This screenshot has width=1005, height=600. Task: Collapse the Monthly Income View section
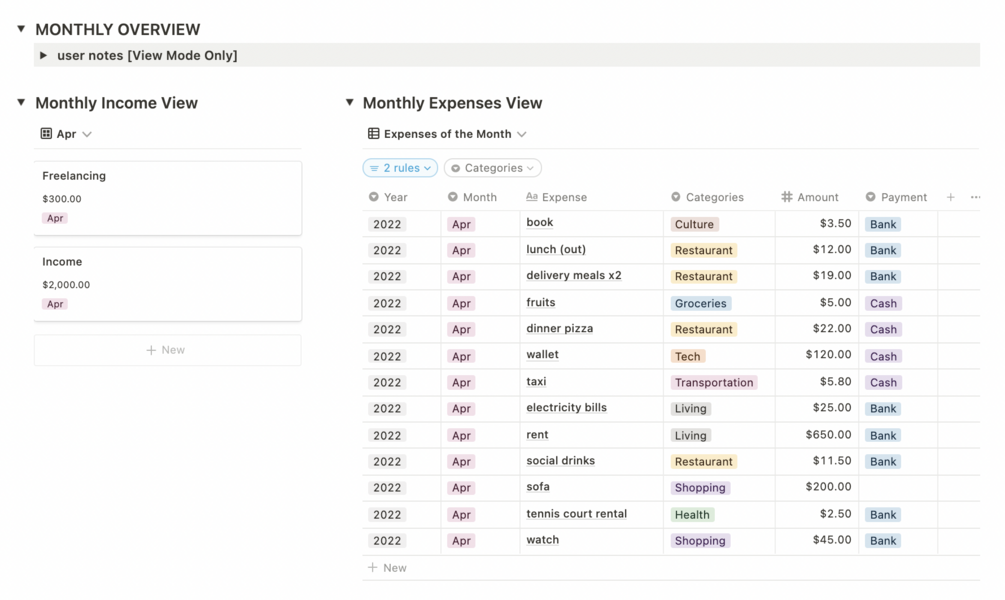[21, 102]
